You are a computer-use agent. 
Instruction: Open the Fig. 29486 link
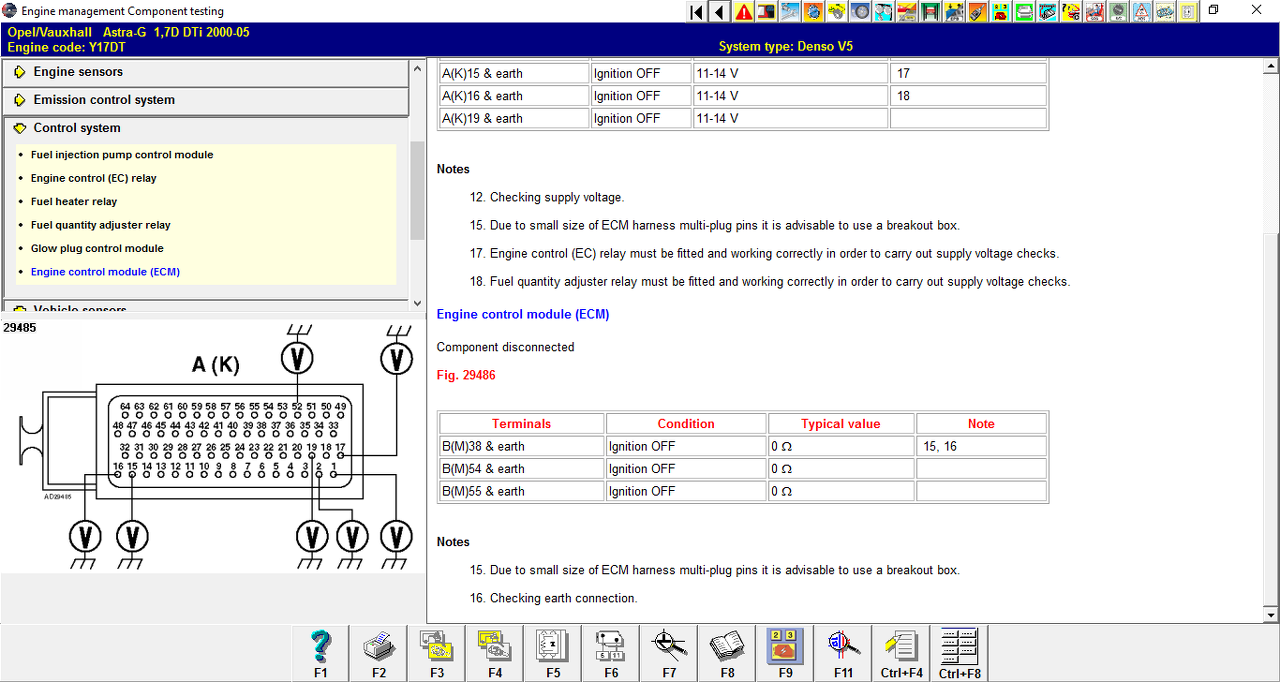coord(466,375)
